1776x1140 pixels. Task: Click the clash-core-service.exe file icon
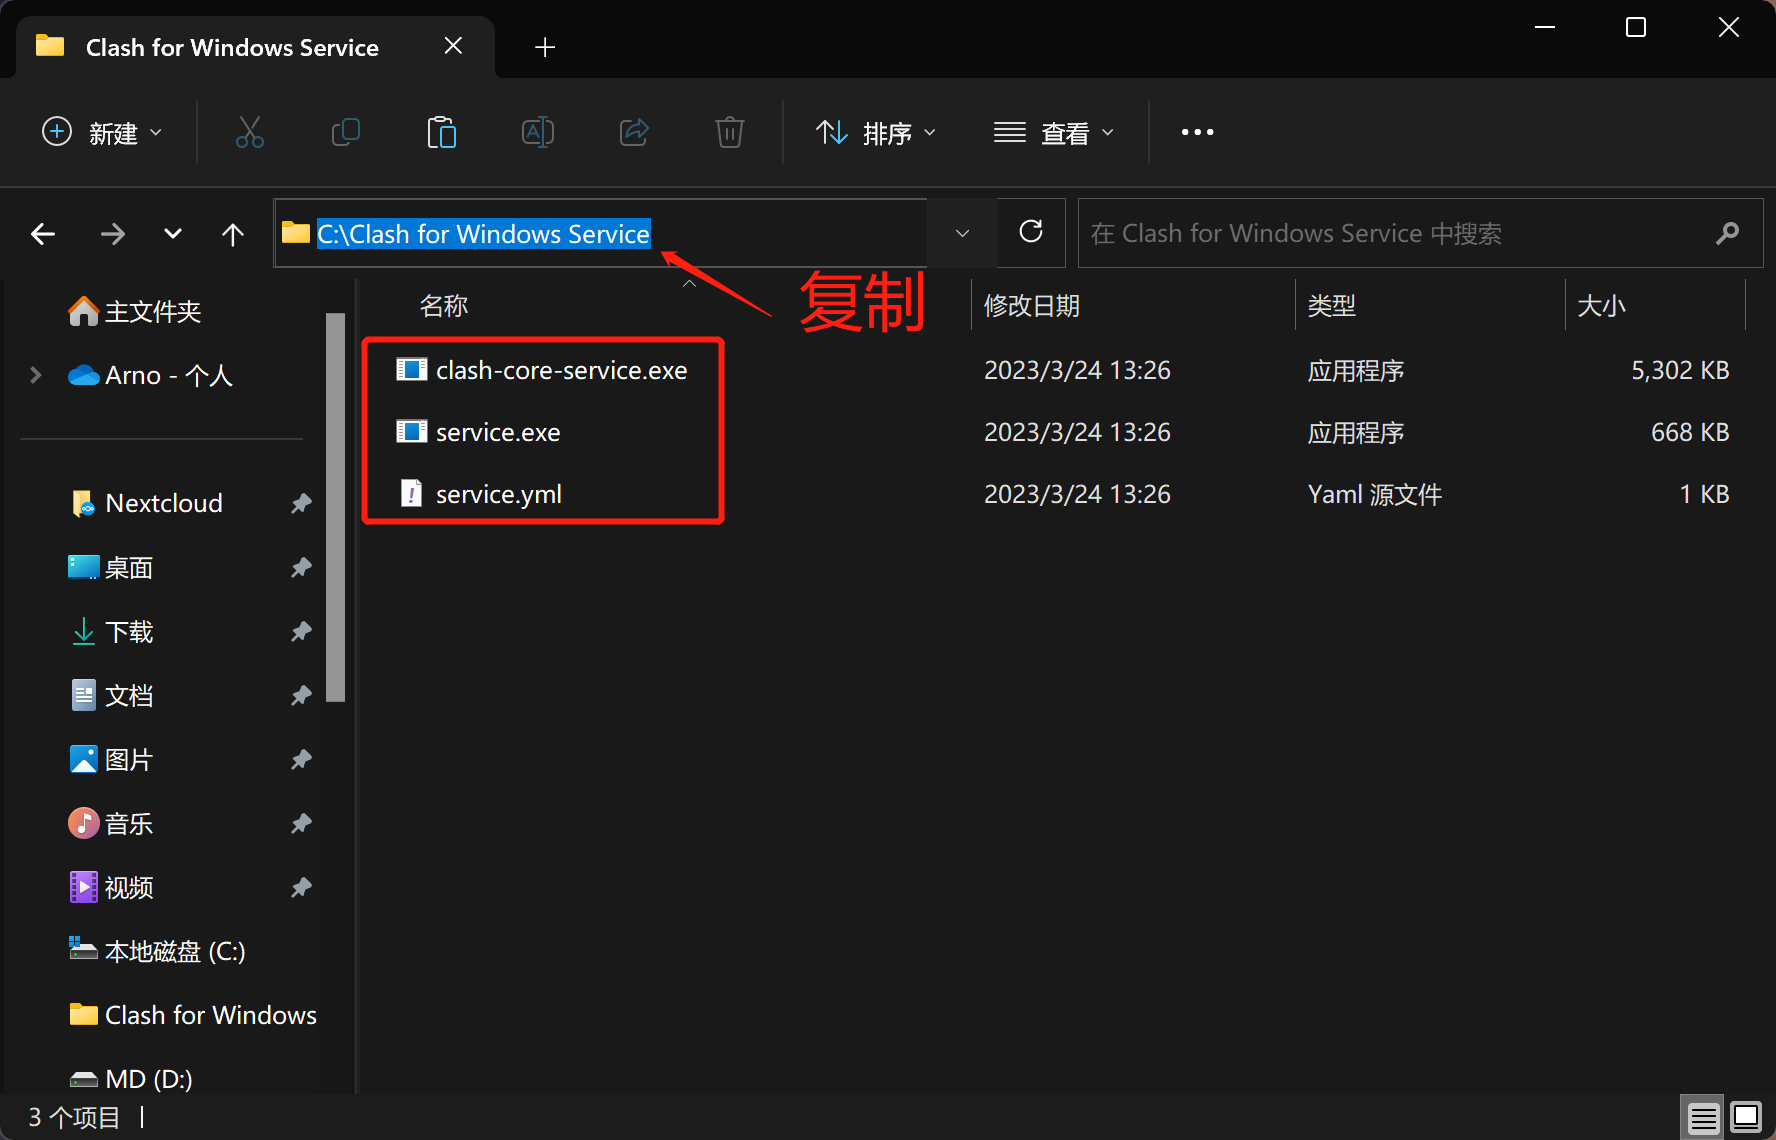[411, 370]
